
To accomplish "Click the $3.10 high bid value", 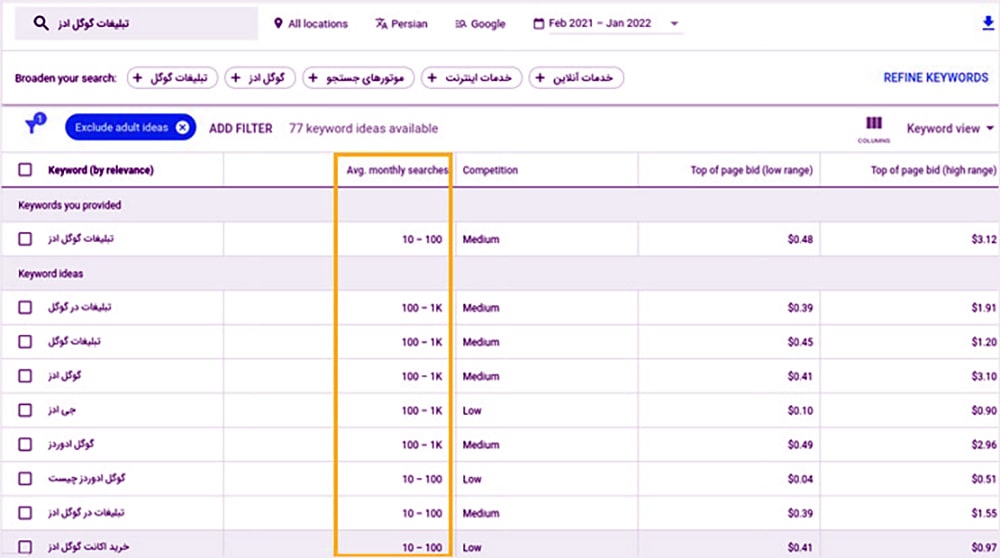I will [x=983, y=376].
